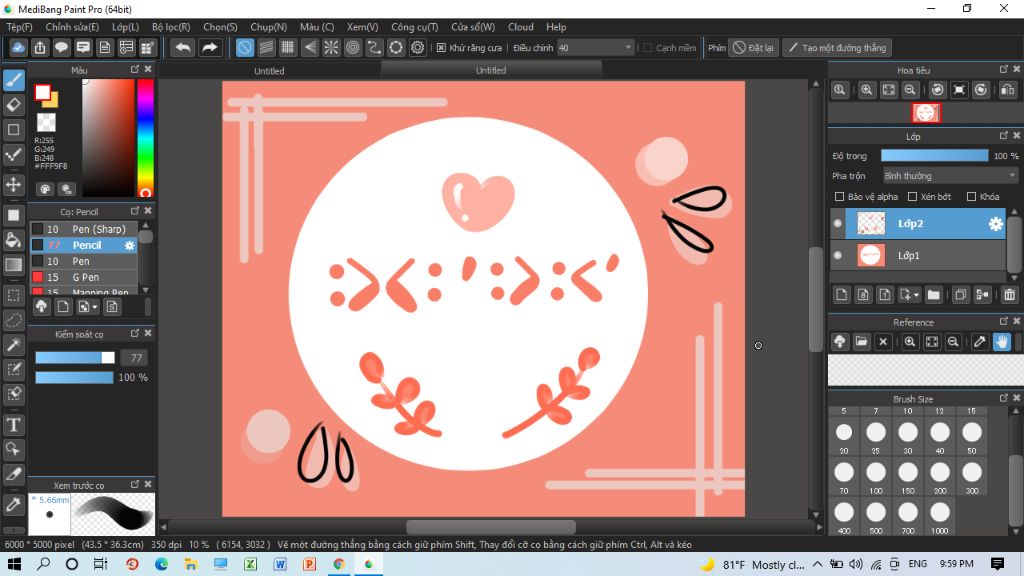The height and width of the screenshot is (576, 1024).
Task: Open Lớp2 layer settings gear
Action: (995, 224)
